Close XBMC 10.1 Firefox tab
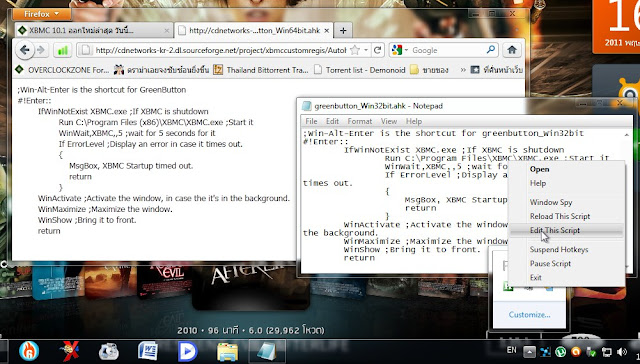Screen dimensions: 640x364 click(167, 31)
